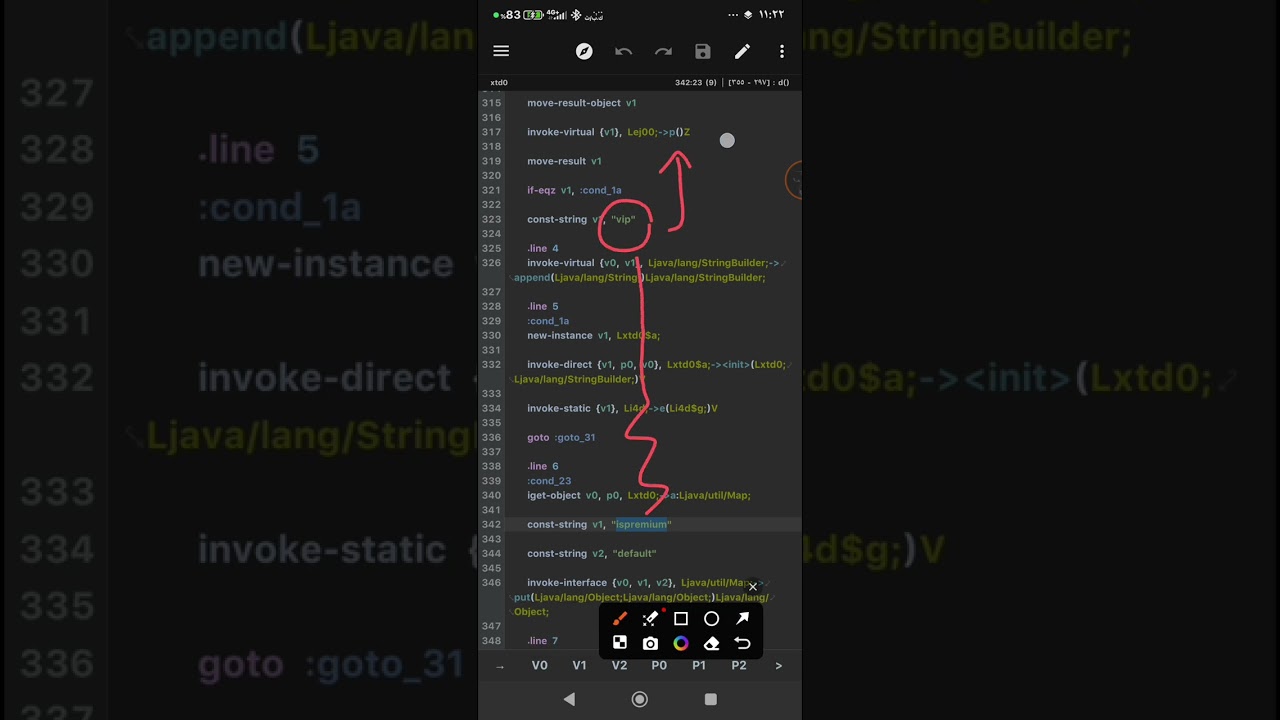This screenshot has height=720, width=1280.
Task: Insert tab using the arrow key button
Action: tap(500, 665)
